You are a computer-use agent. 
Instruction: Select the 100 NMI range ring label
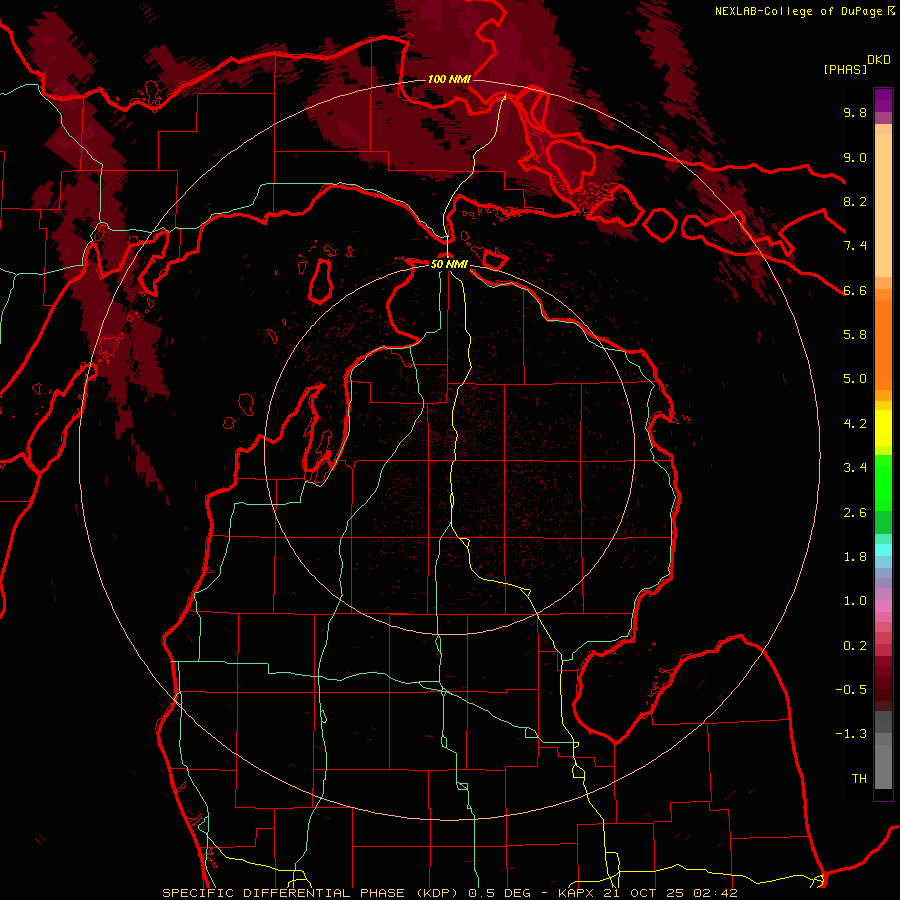click(449, 79)
